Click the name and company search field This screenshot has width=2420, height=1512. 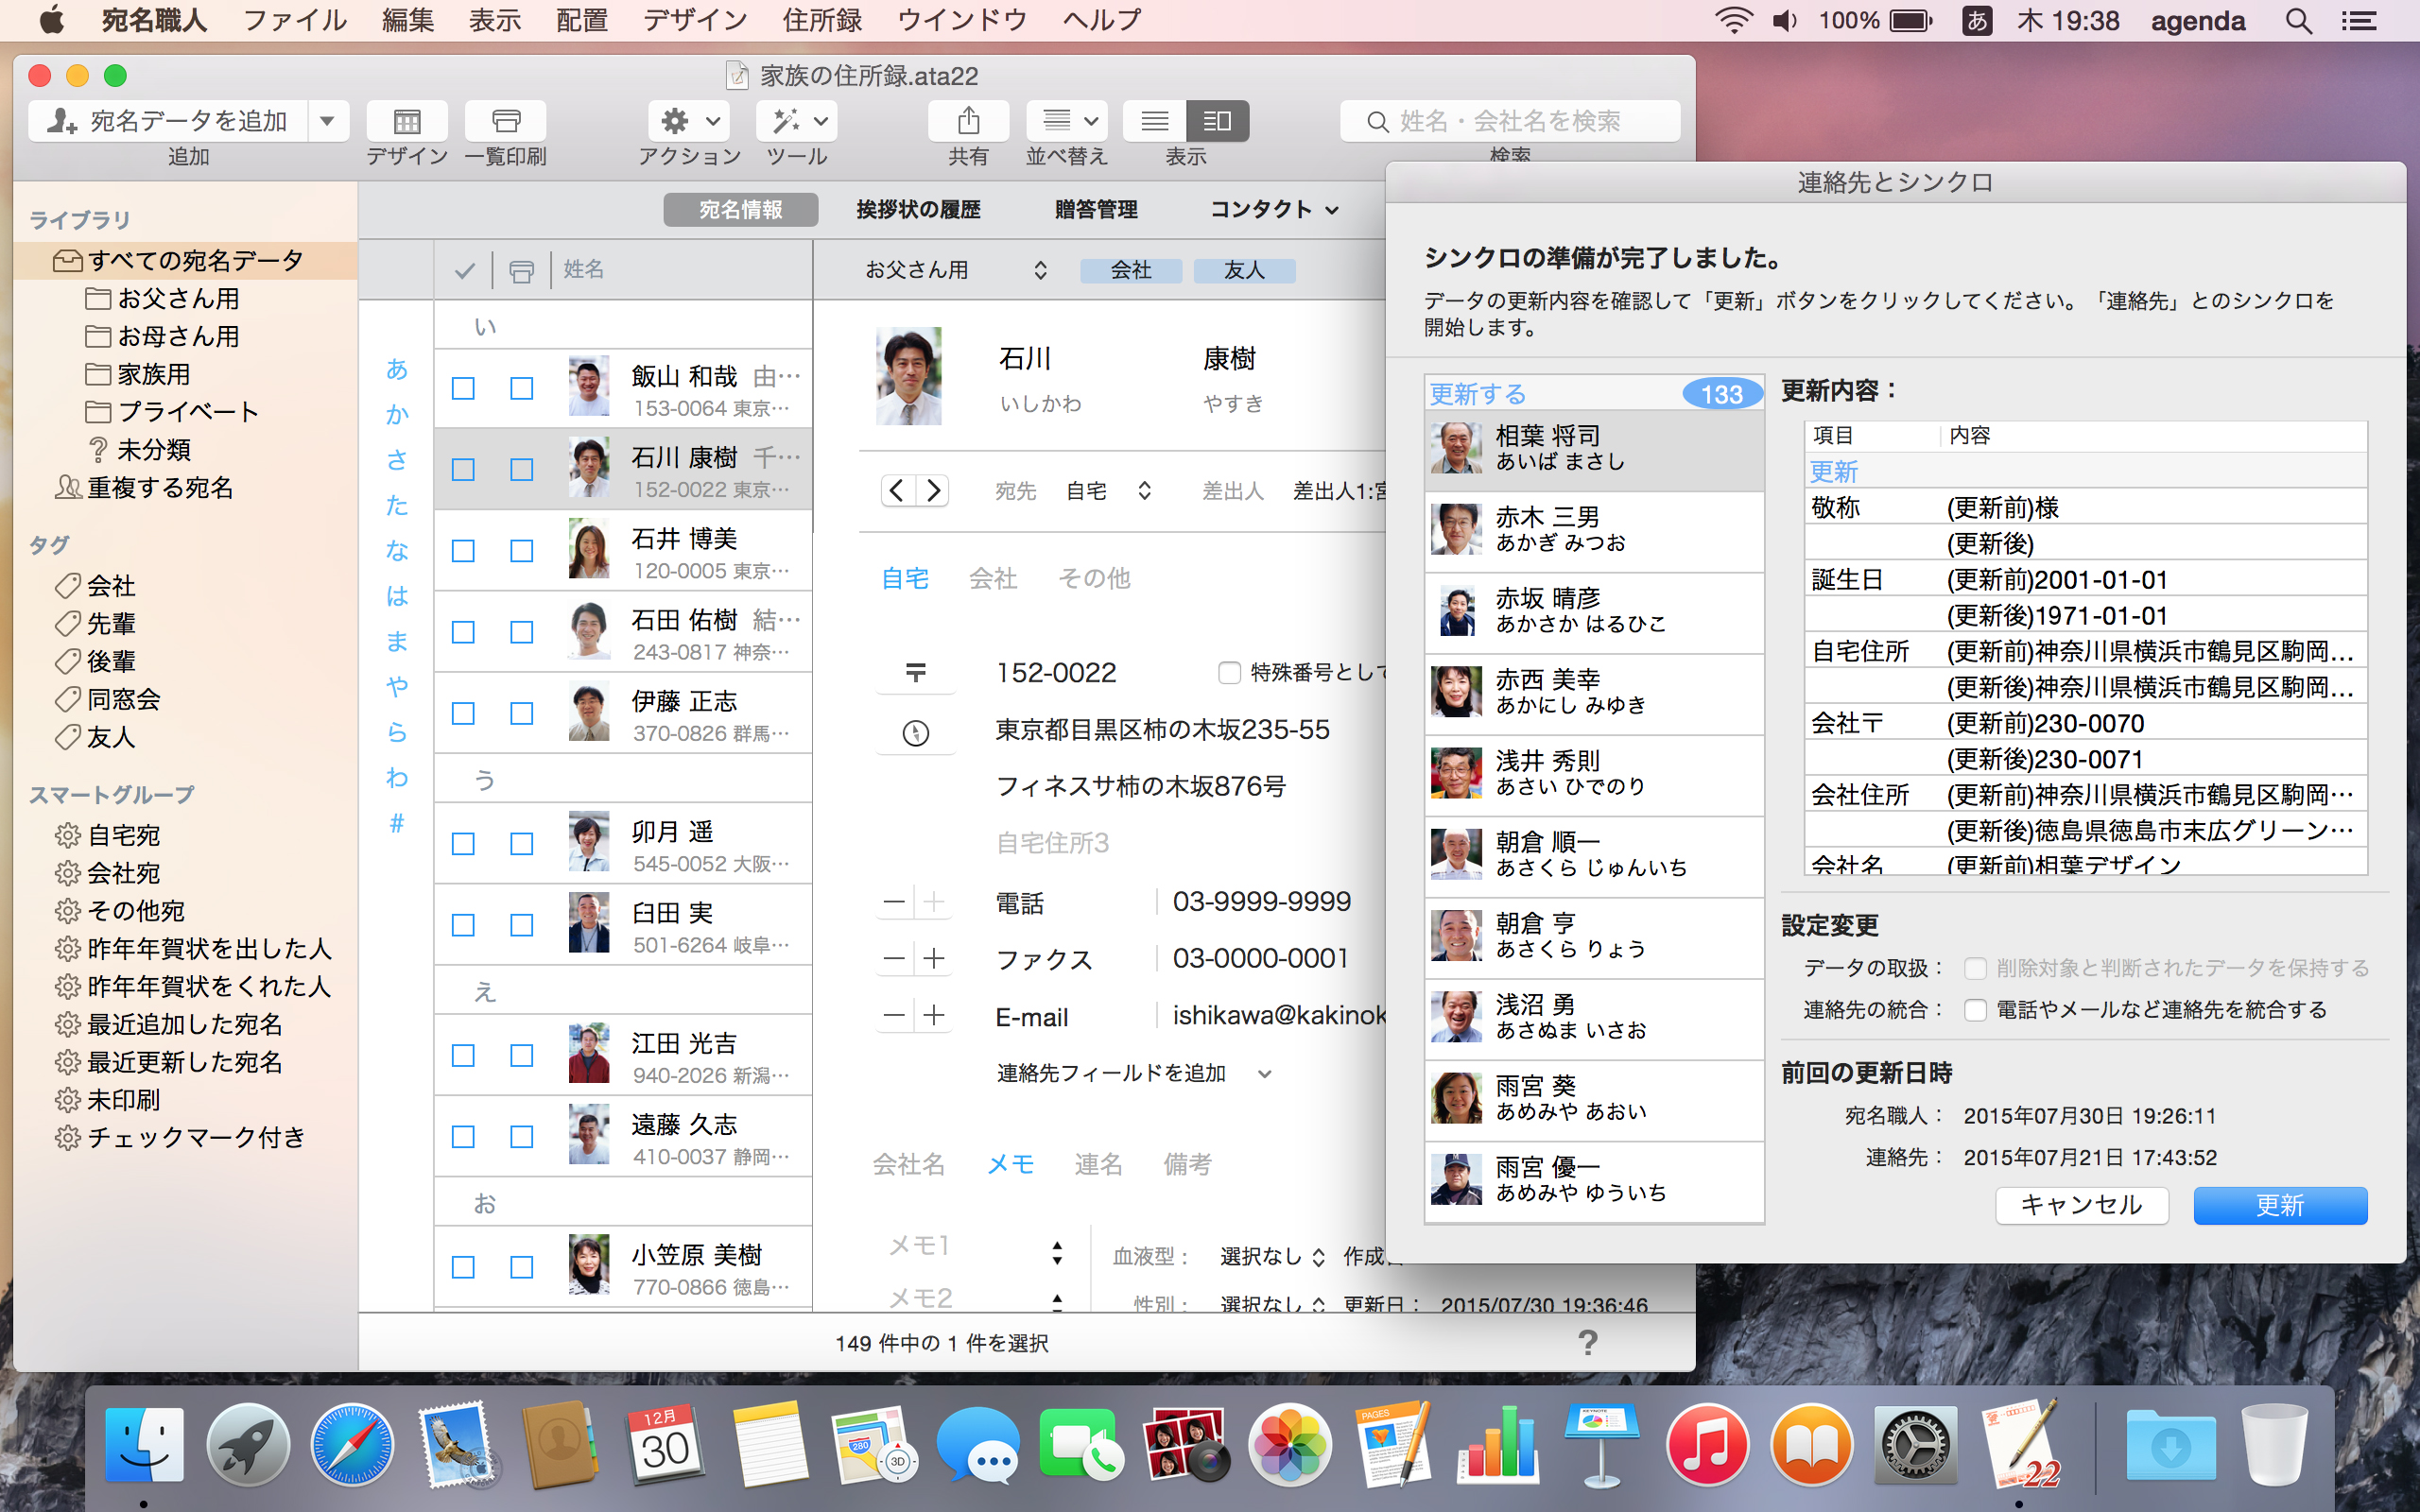click(x=1510, y=122)
